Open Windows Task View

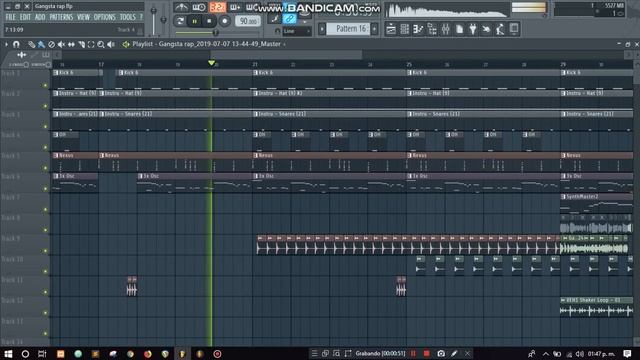coord(42,353)
